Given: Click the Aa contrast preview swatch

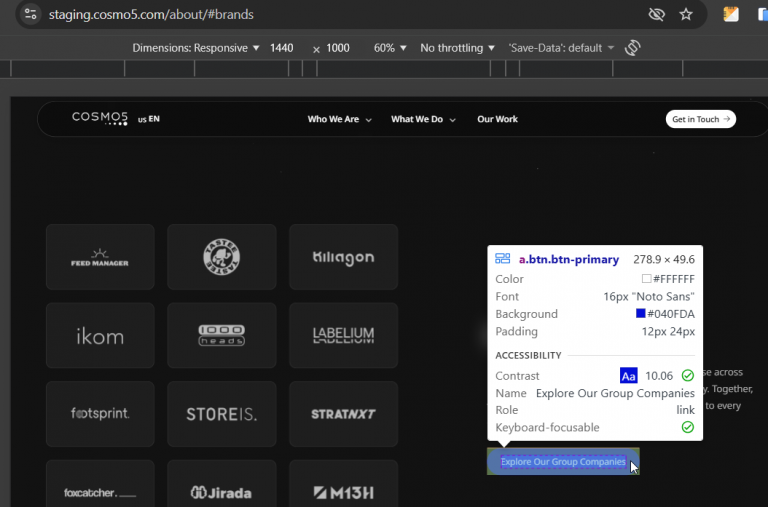Looking at the screenshot, I should tap(628, 376).
